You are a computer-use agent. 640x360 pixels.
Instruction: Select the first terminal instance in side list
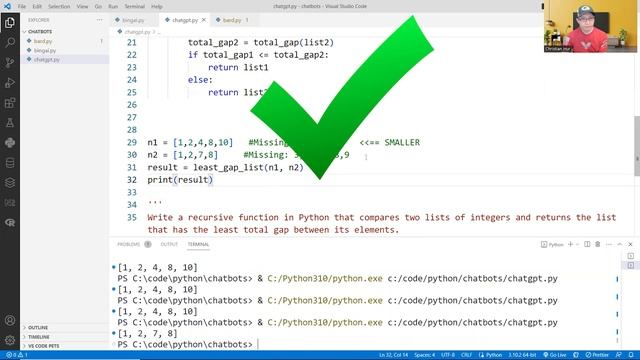click(631, 256)
